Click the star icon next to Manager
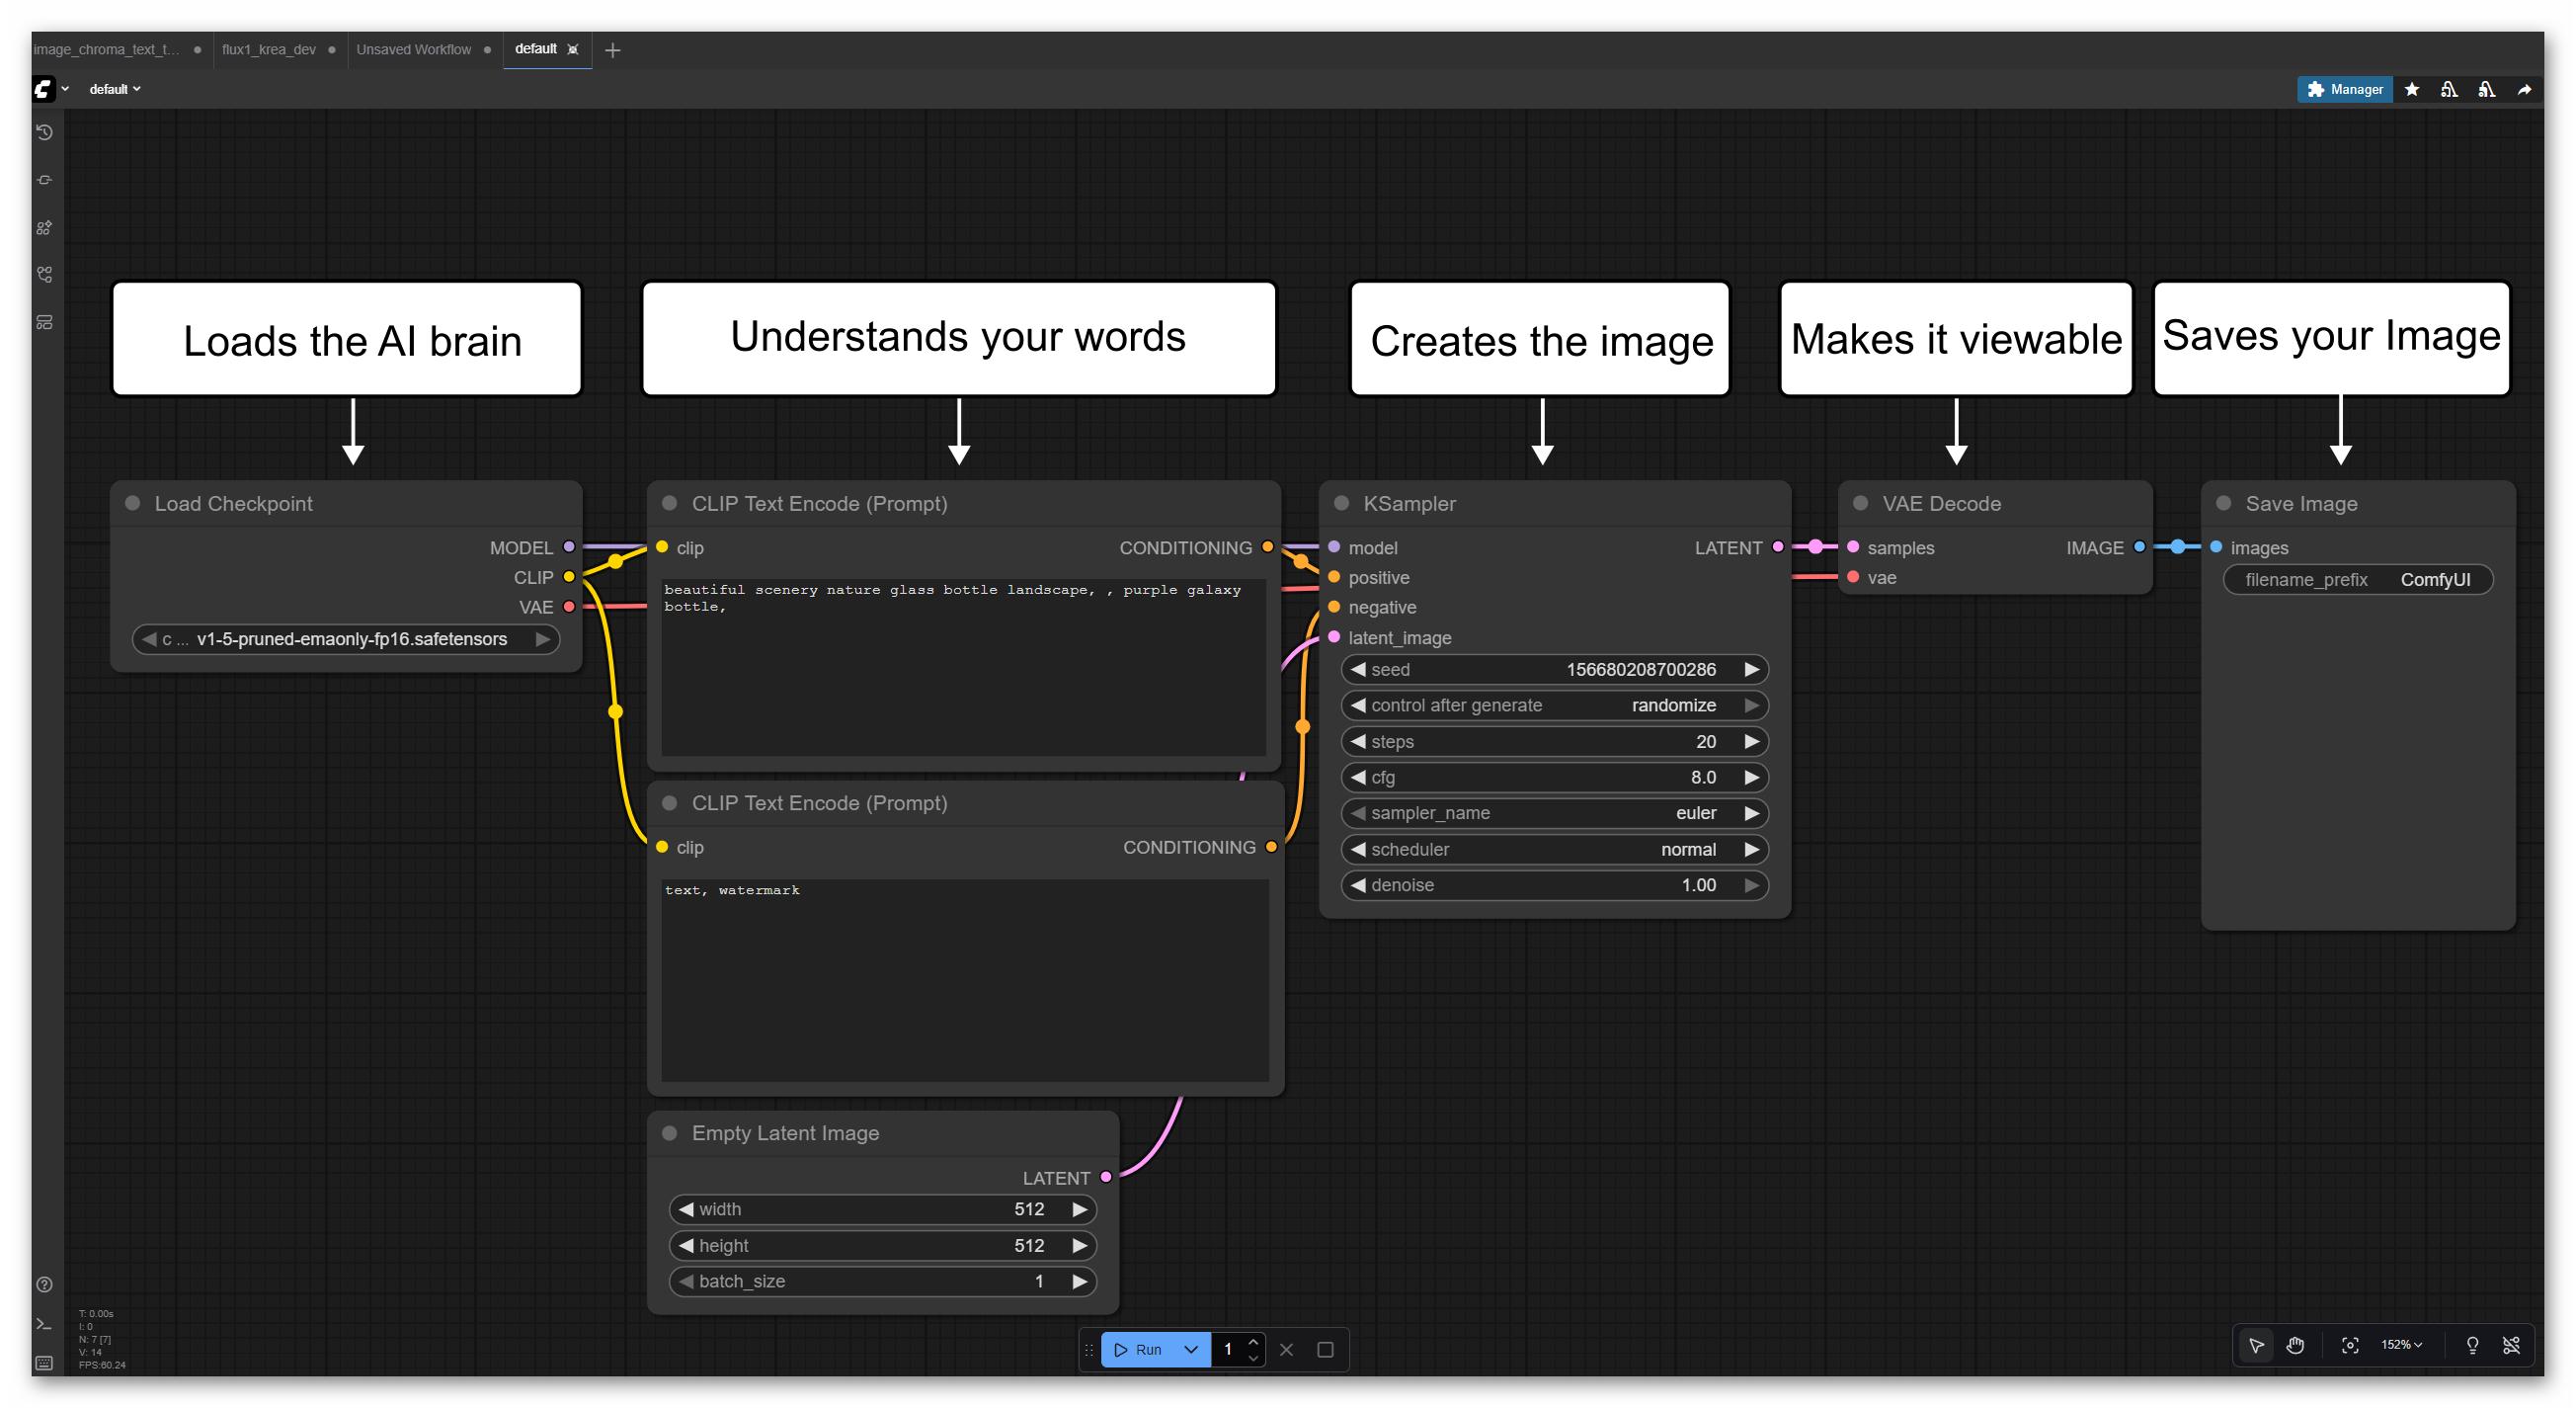 (x=2412, y=90)
